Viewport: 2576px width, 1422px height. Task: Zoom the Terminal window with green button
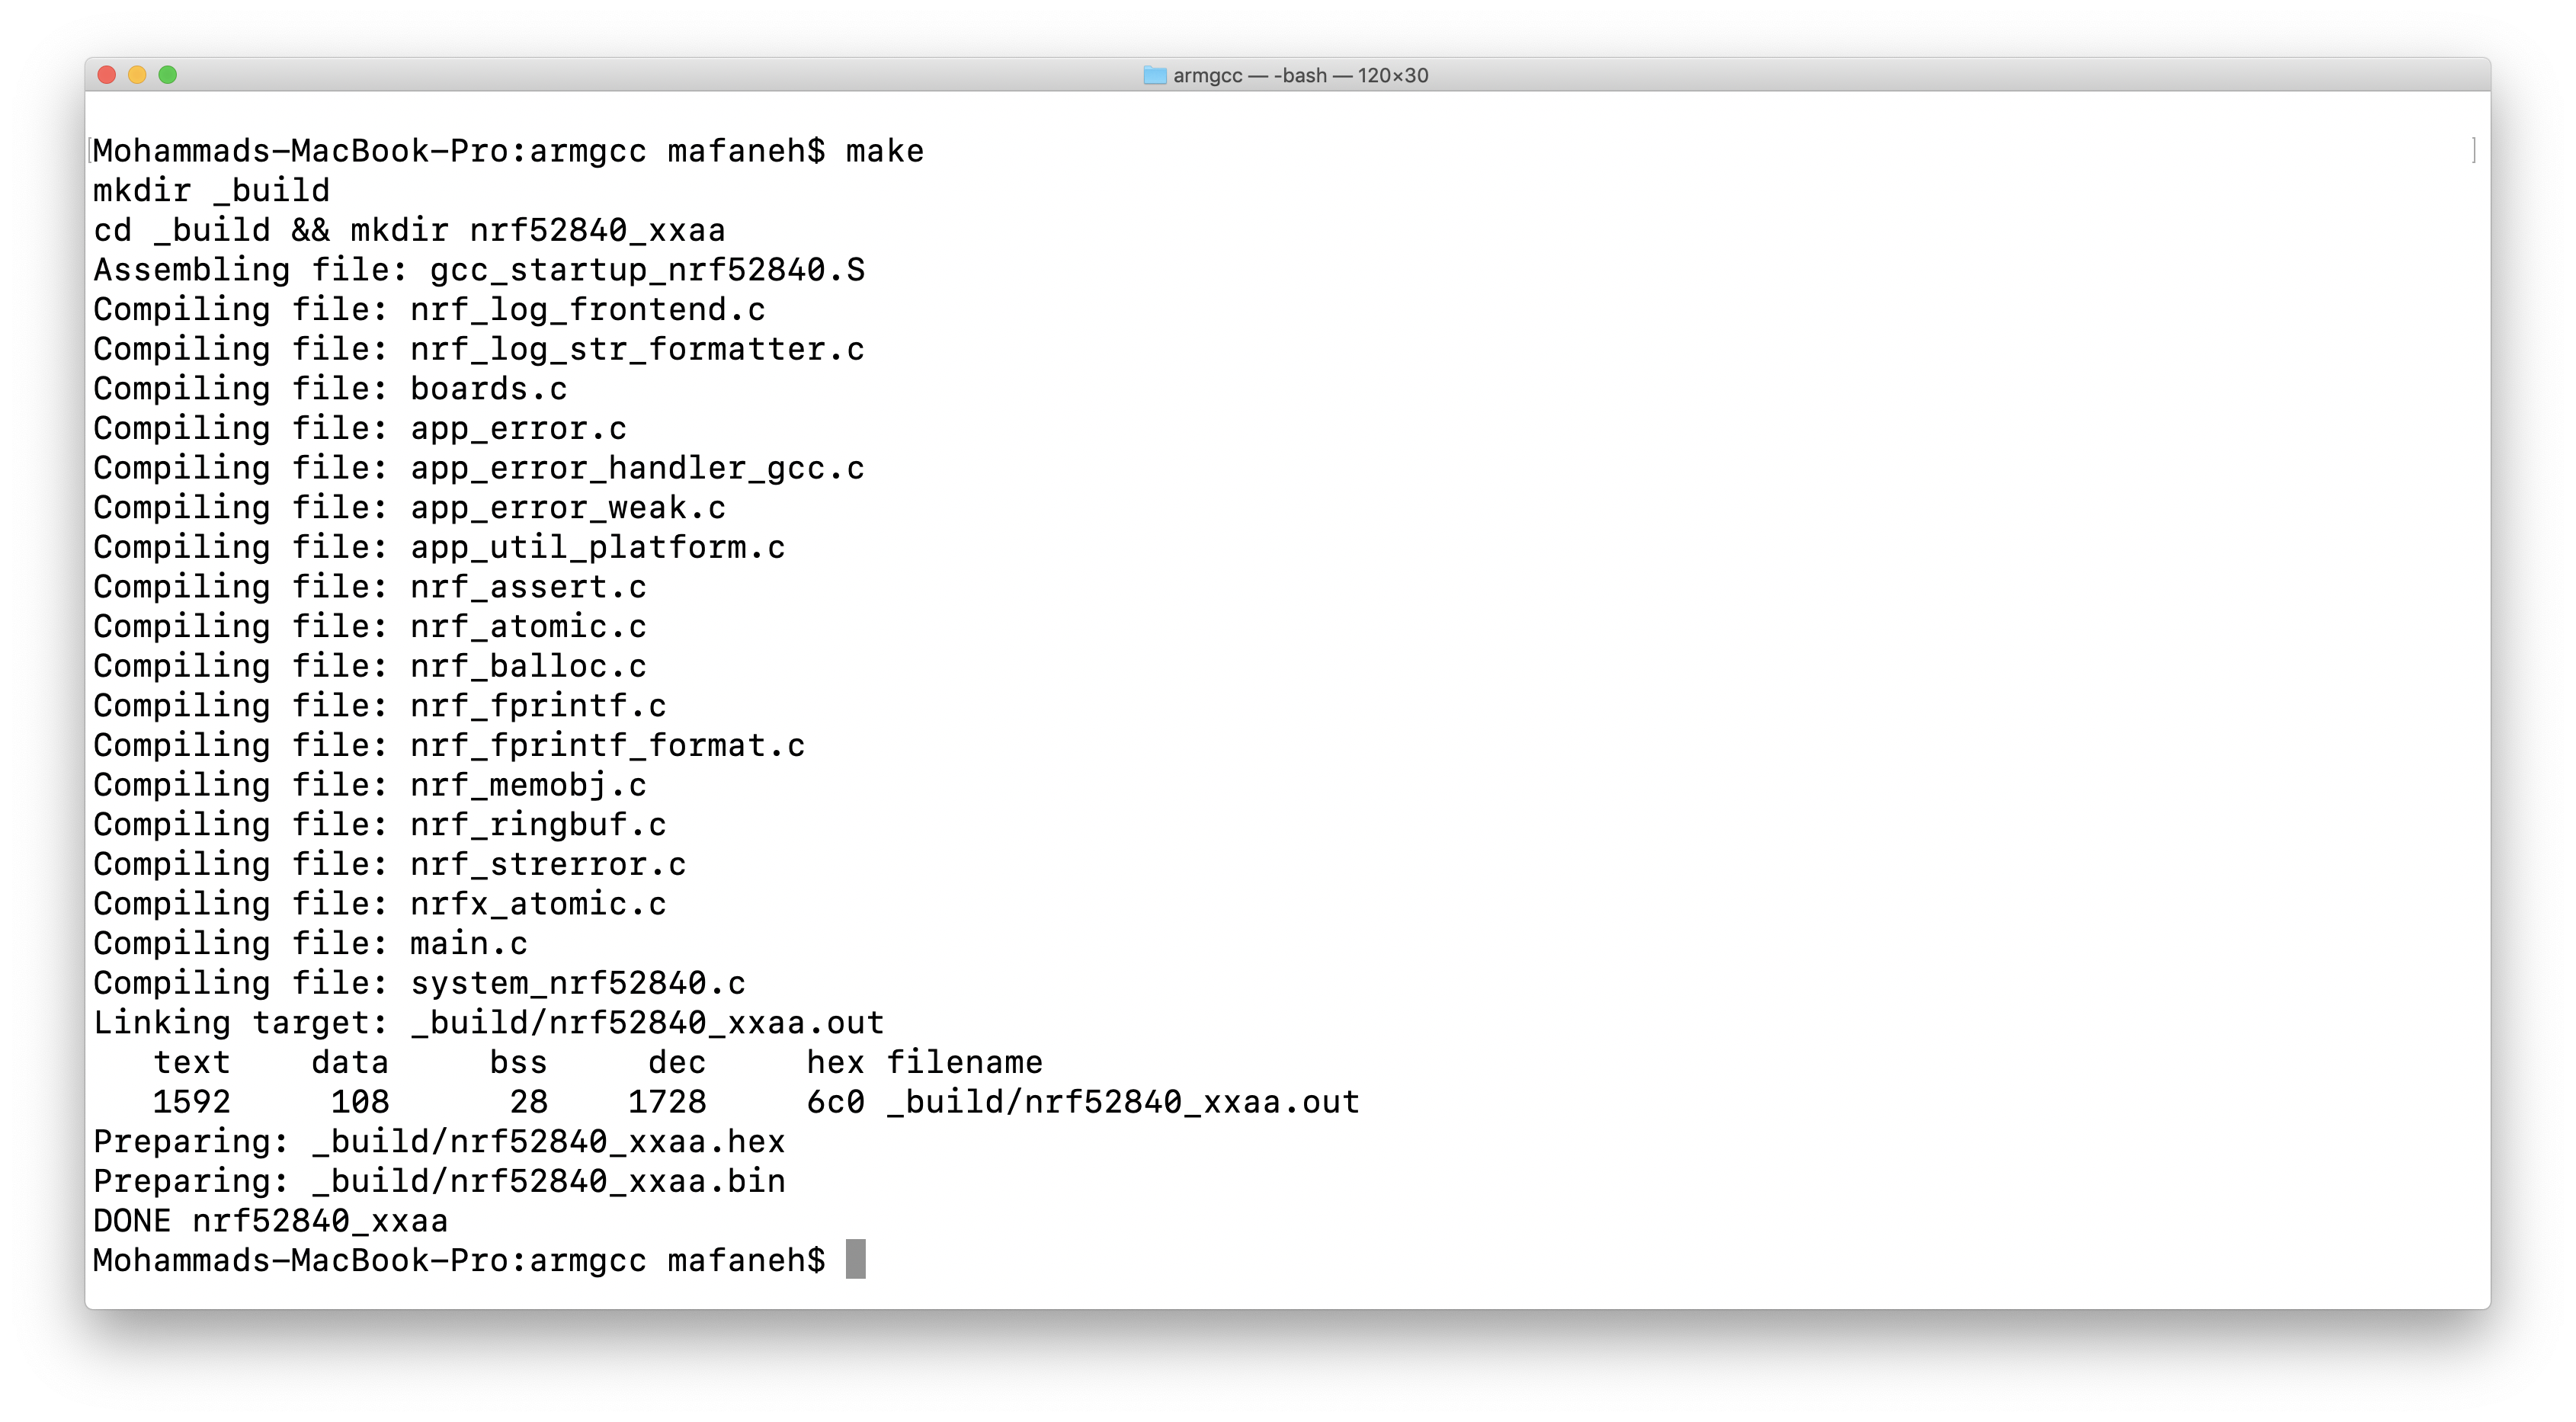click(168, 75)
